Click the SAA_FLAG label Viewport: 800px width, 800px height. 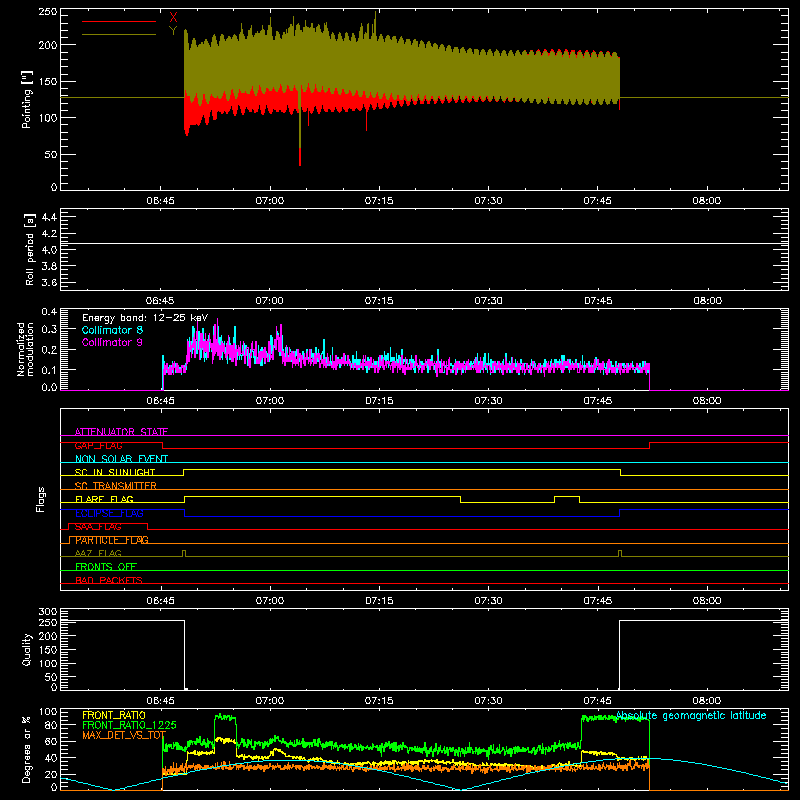pyautogui.click(x=98, y=527)
